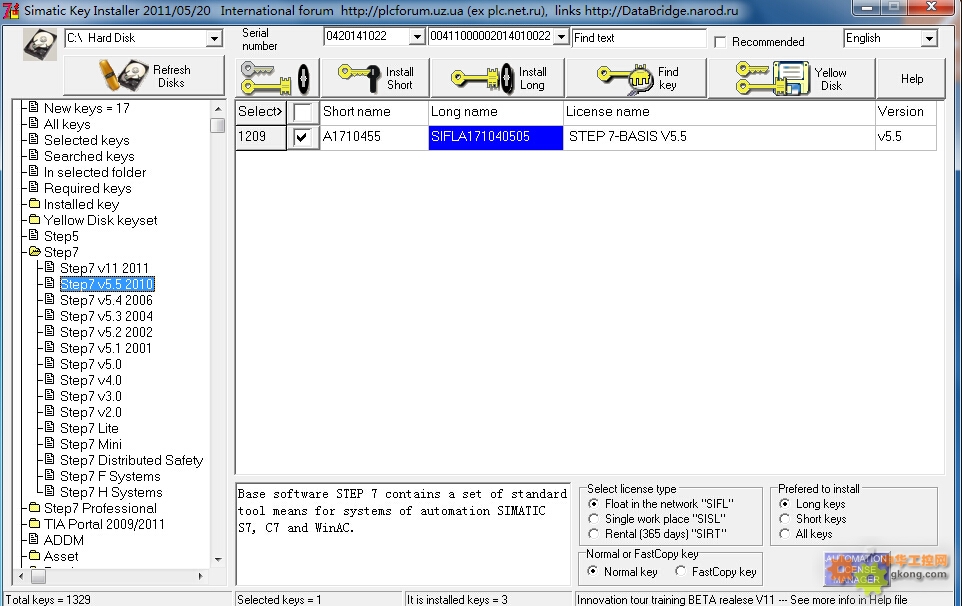Image resolution: width=962 pixels, height=606 pixels.
Task: Select Float in the network "SIFL" license type
Action: click(593, 504)
